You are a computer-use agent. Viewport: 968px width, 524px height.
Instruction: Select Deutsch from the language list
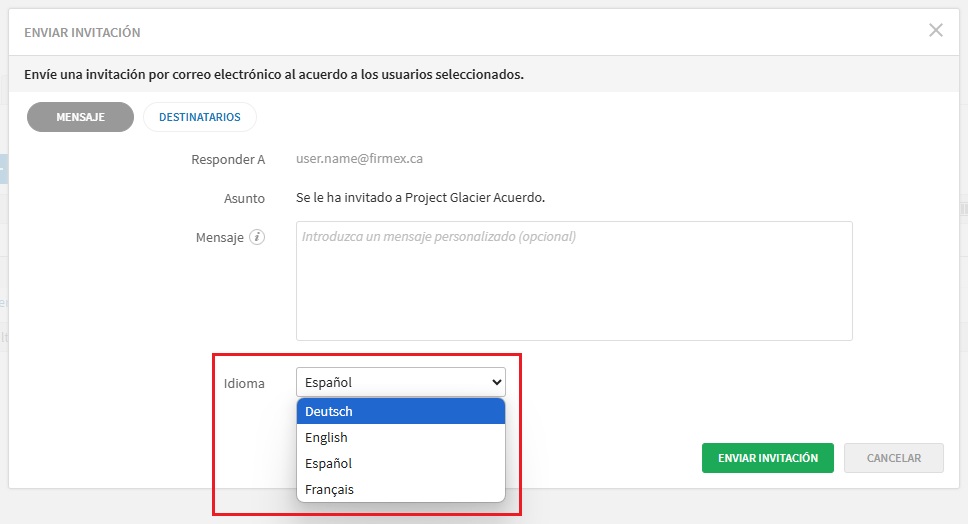pyautogui.click(x=401, y=411)
